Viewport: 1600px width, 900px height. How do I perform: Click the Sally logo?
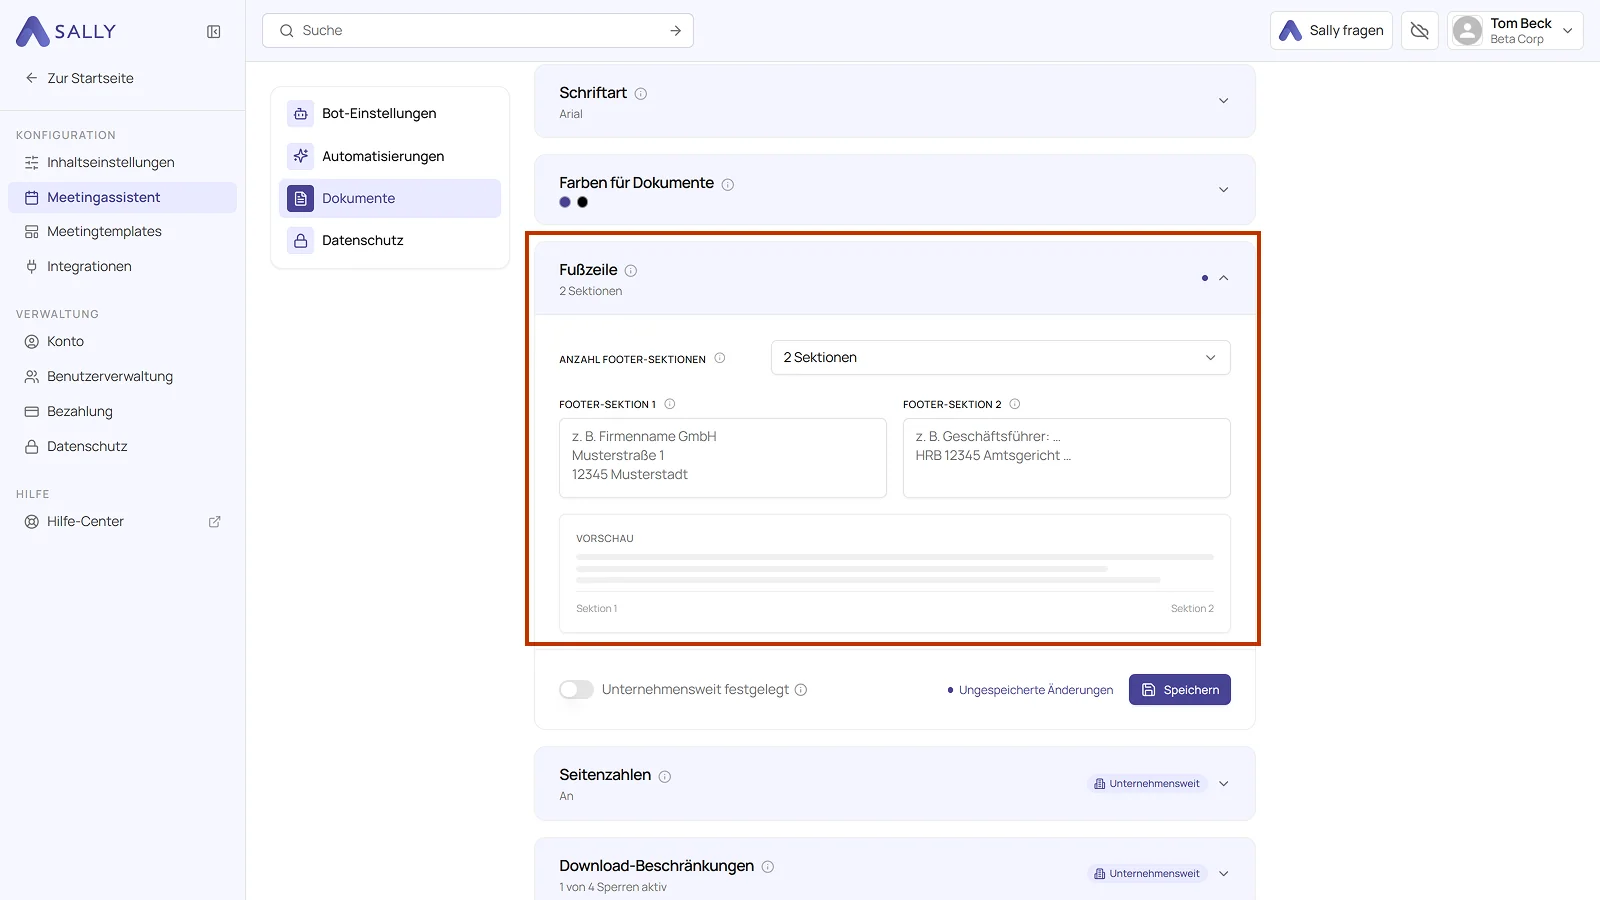pos(66,31)
